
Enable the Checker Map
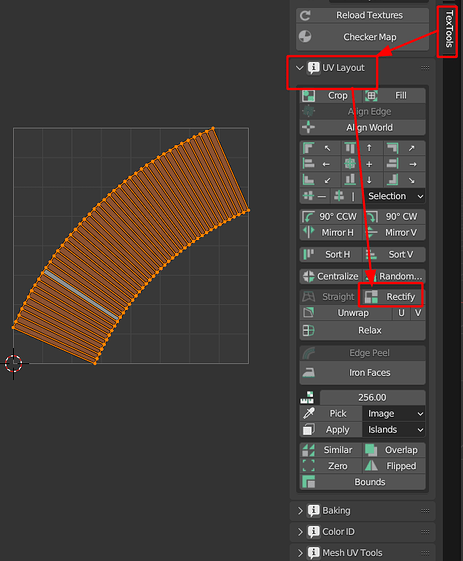[362, 37]
